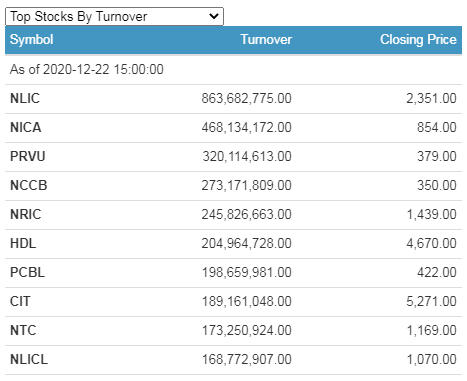Click closing price 379.00
The height and width of the screenshot is (381, 467).
pos(437,156)
